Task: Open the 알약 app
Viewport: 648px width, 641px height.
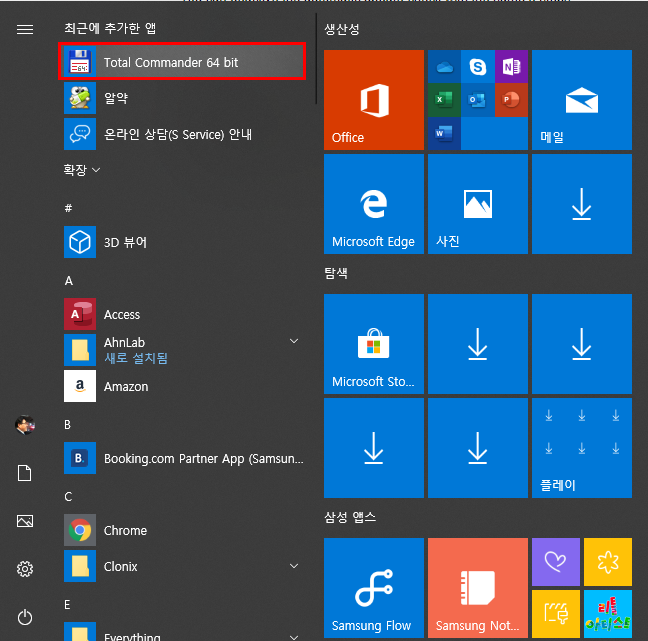Action: [x=184, y=98]
